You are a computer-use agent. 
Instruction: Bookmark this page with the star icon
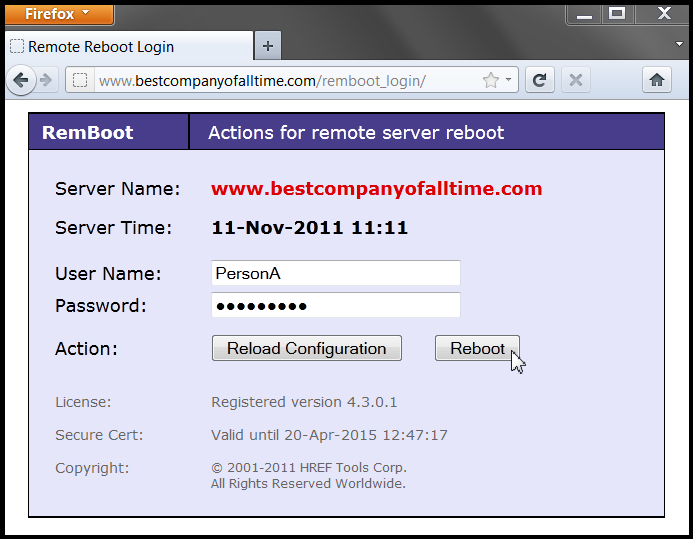[490, 81]
